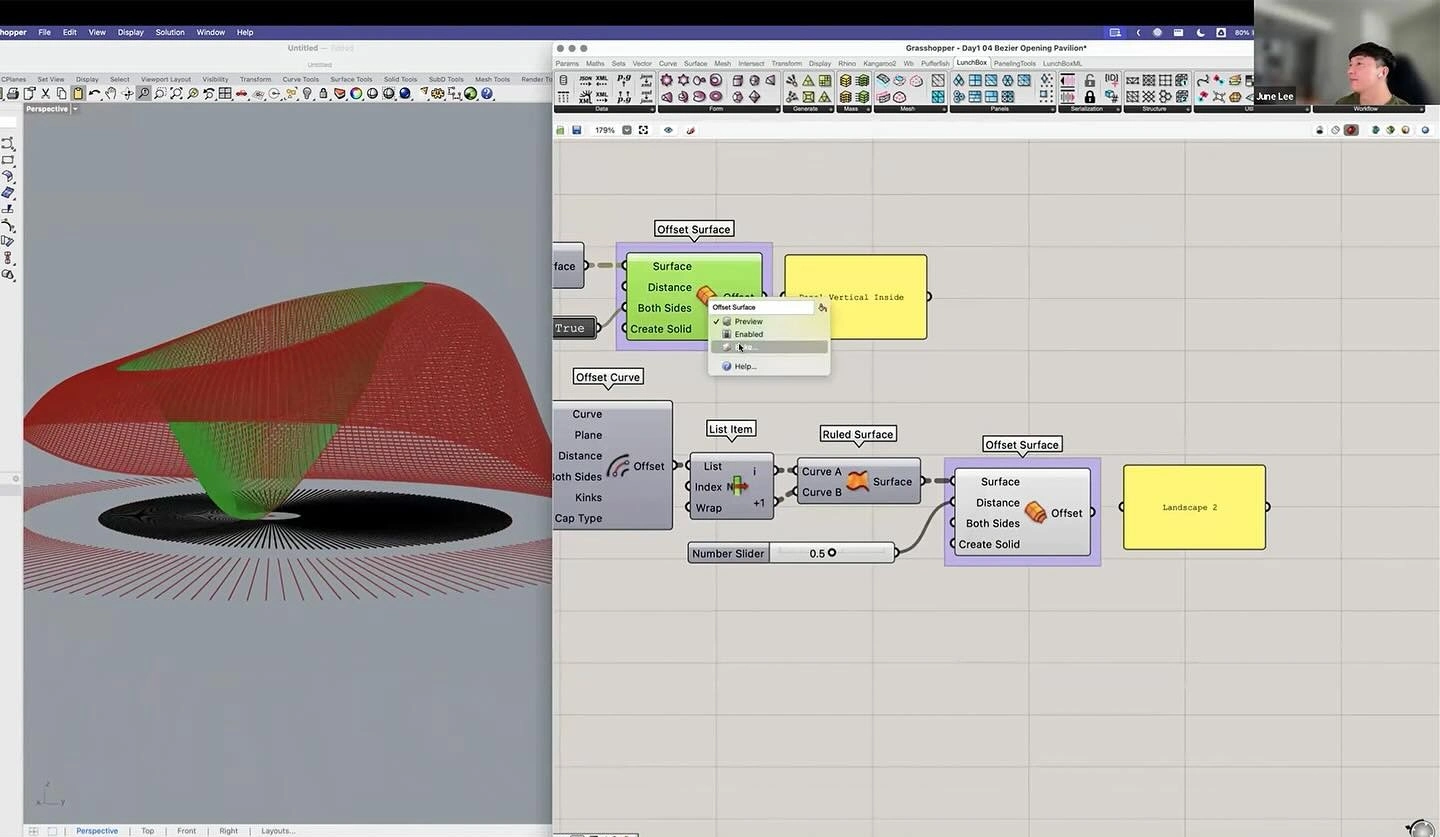
Task: Switch to the Top viewport tab in Rhino
Action: pos(148,831)
